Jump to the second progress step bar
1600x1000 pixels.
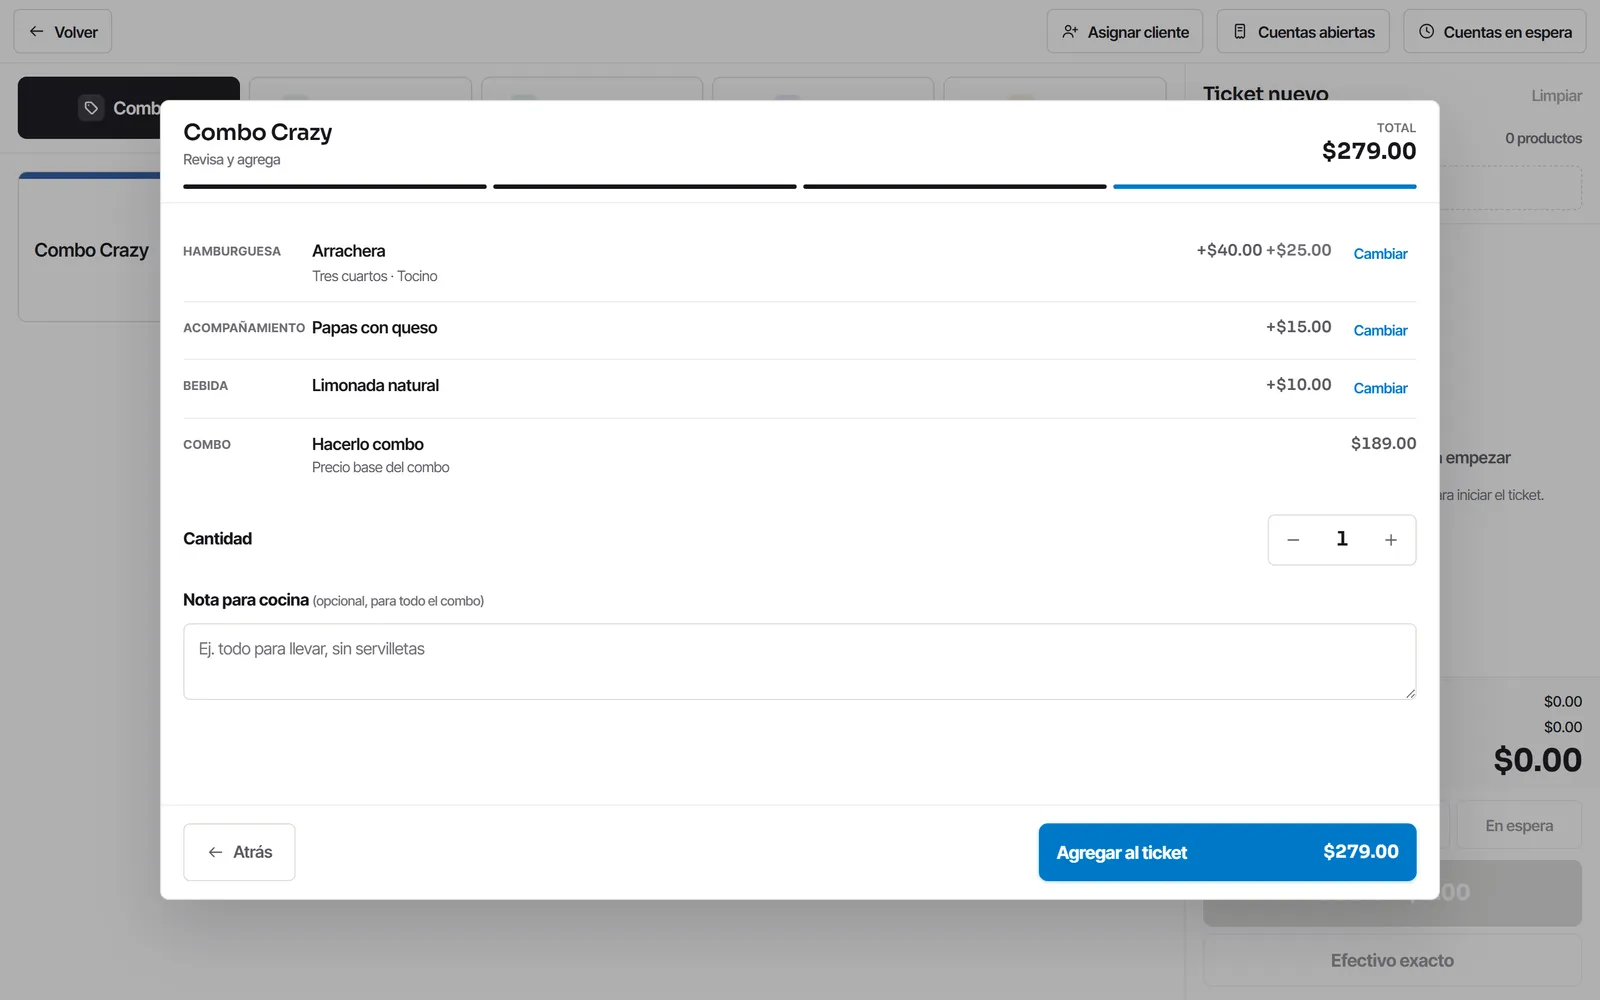(x=645, y=186)
